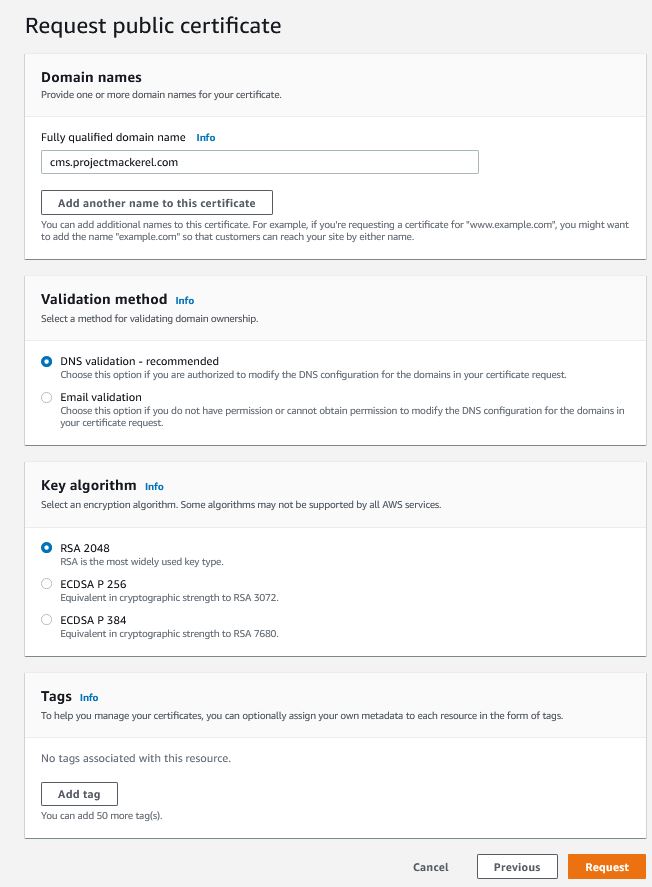Click the Domain names section heading

(x=91, y=77)
